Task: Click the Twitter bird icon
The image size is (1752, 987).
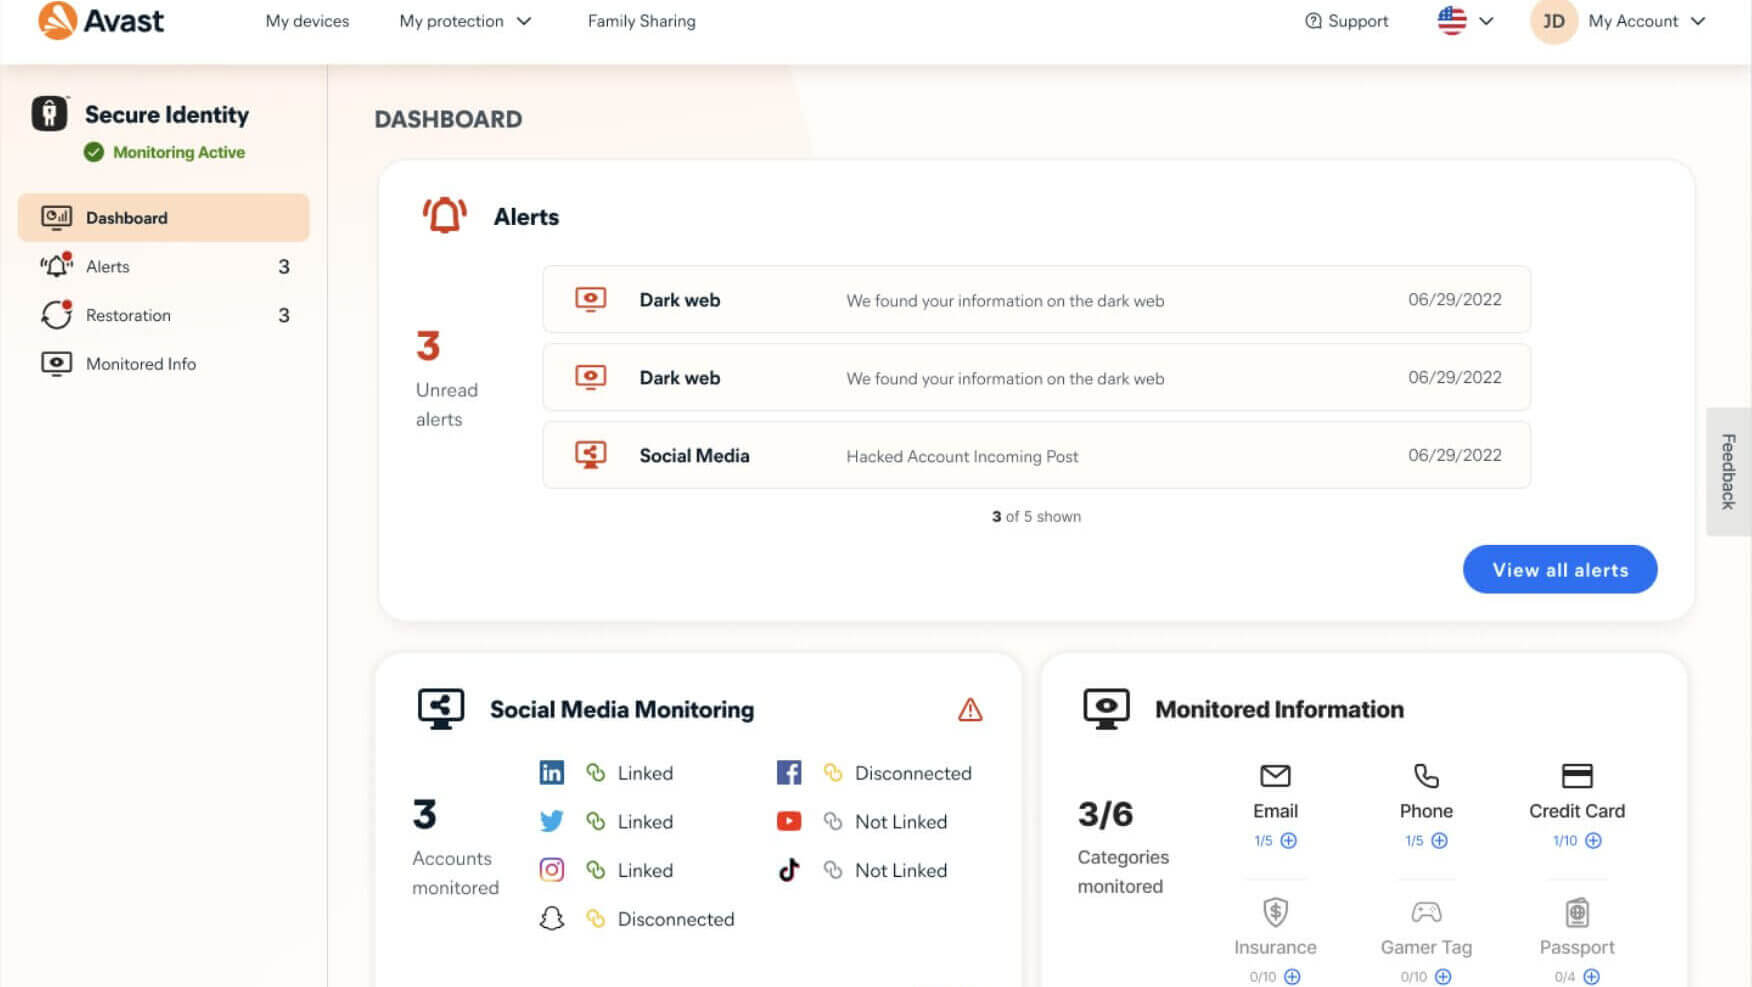Action: point(552,821)
